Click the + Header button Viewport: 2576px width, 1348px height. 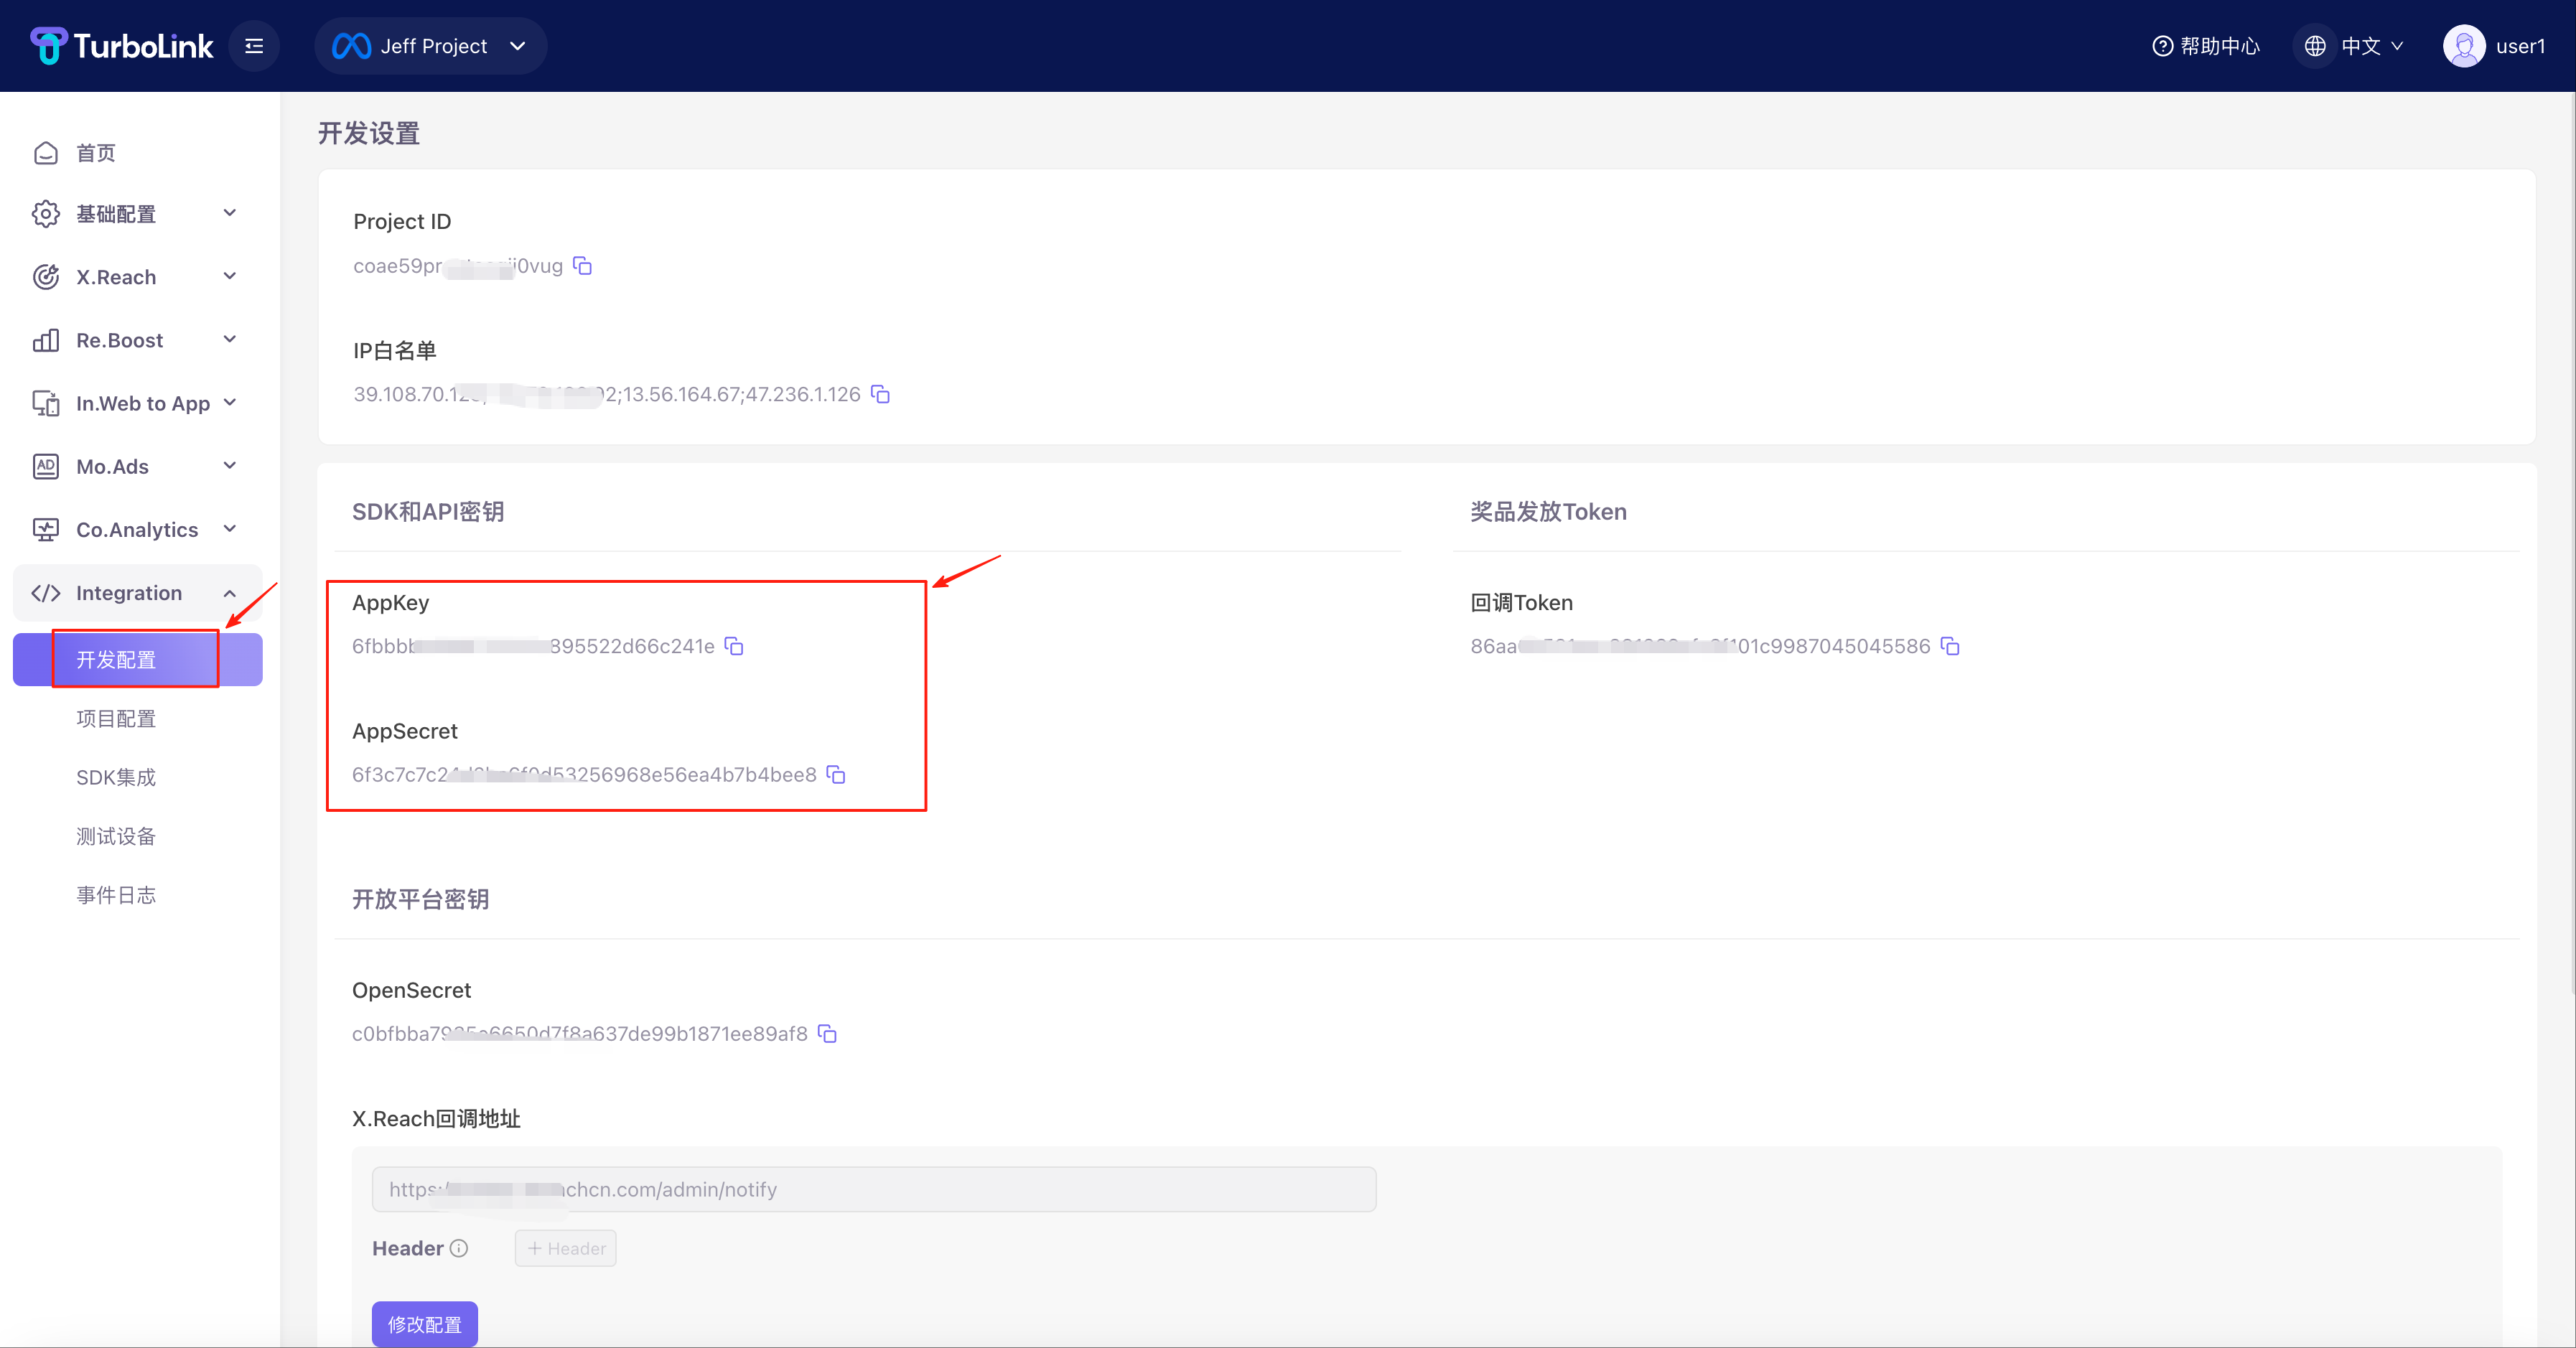click(566, 1248)
